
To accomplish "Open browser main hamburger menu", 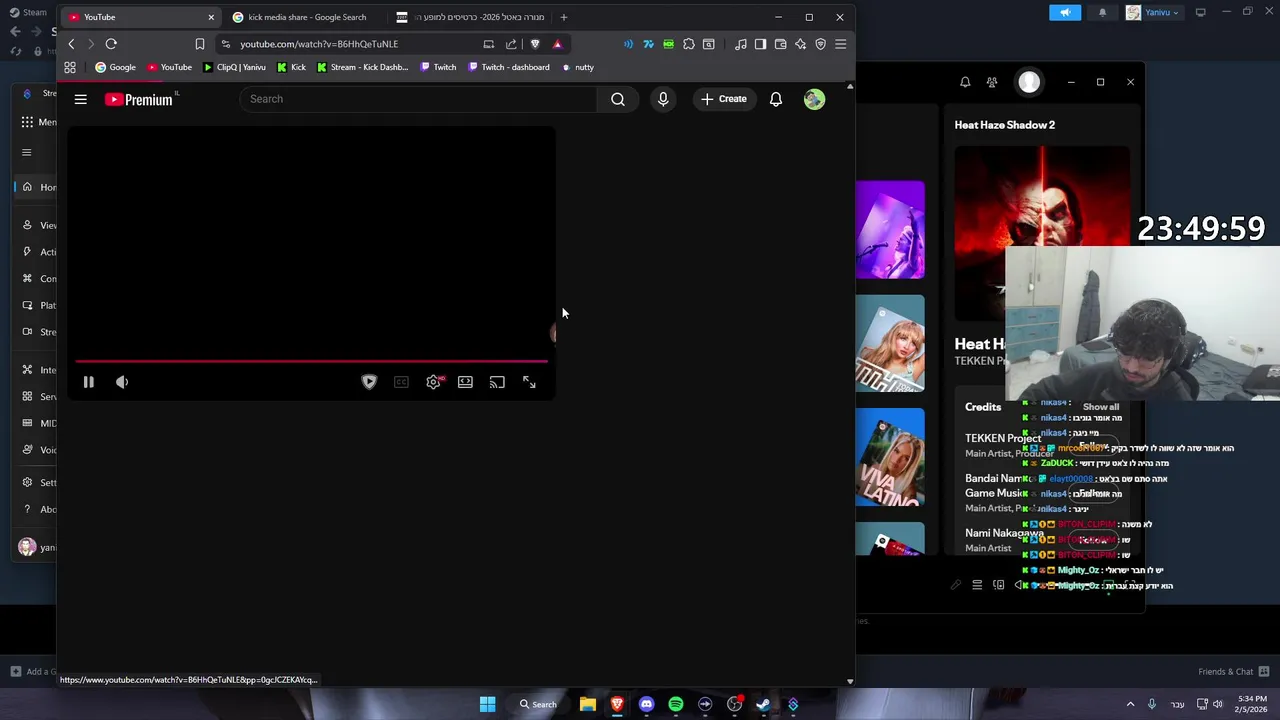I will point(840,44).
